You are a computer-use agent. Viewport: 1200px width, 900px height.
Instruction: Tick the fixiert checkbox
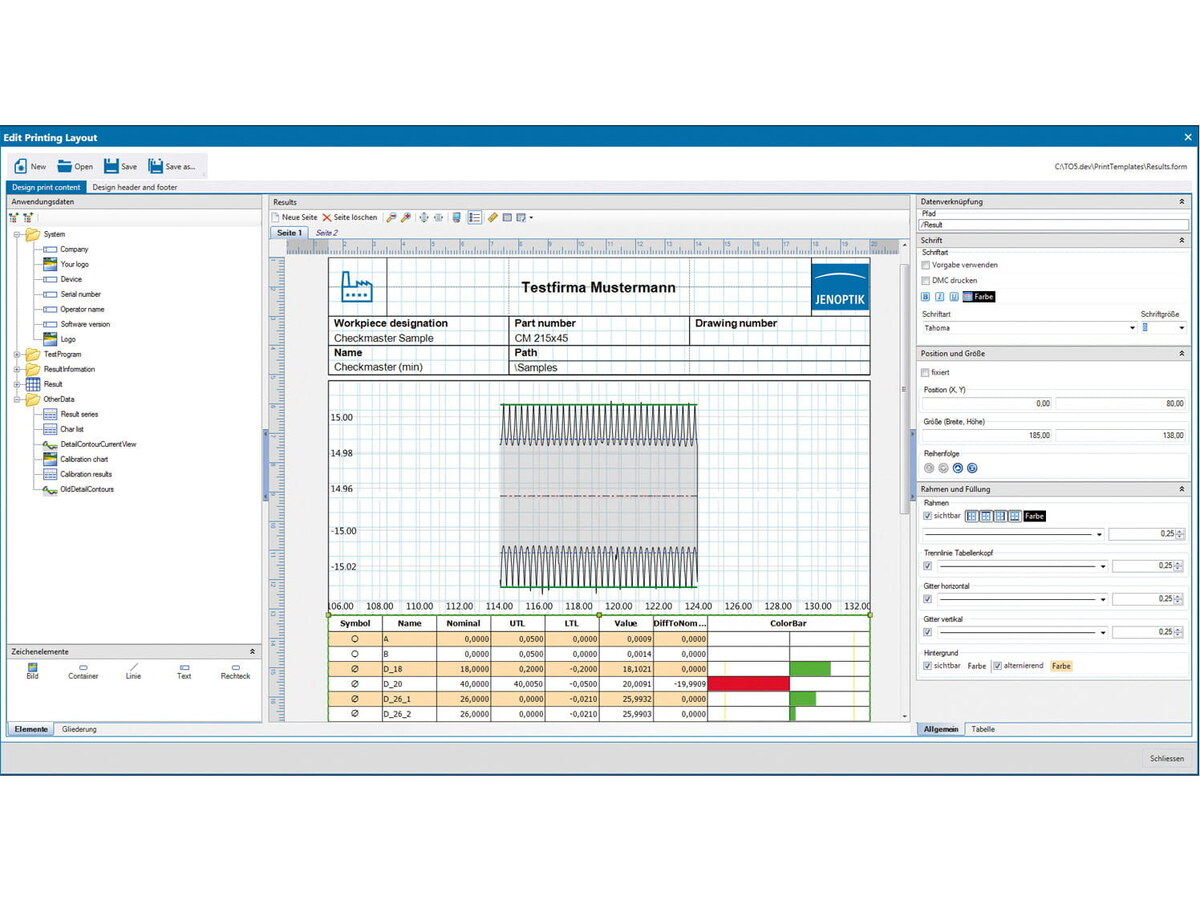coord(926,372)
